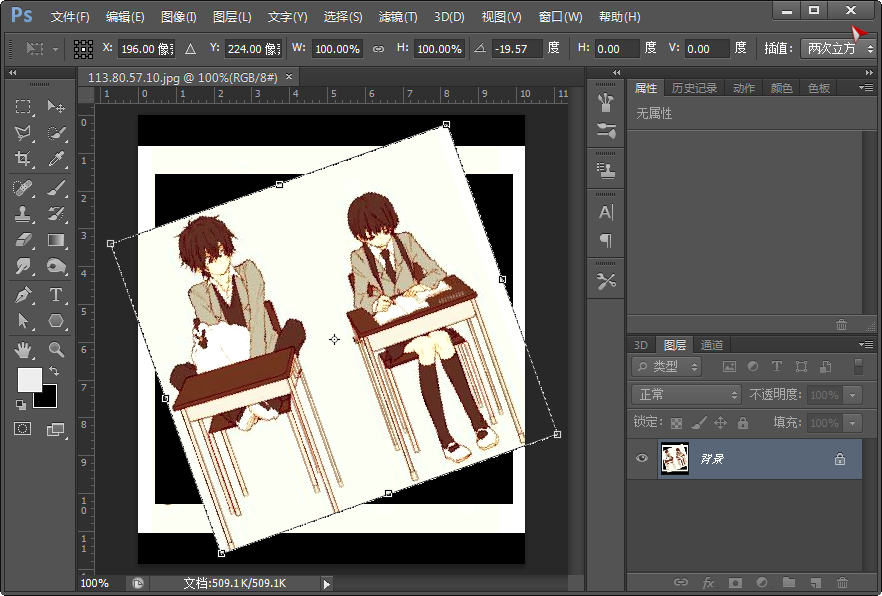
Task: Toggle lock position icon
Action: point(721,423)
